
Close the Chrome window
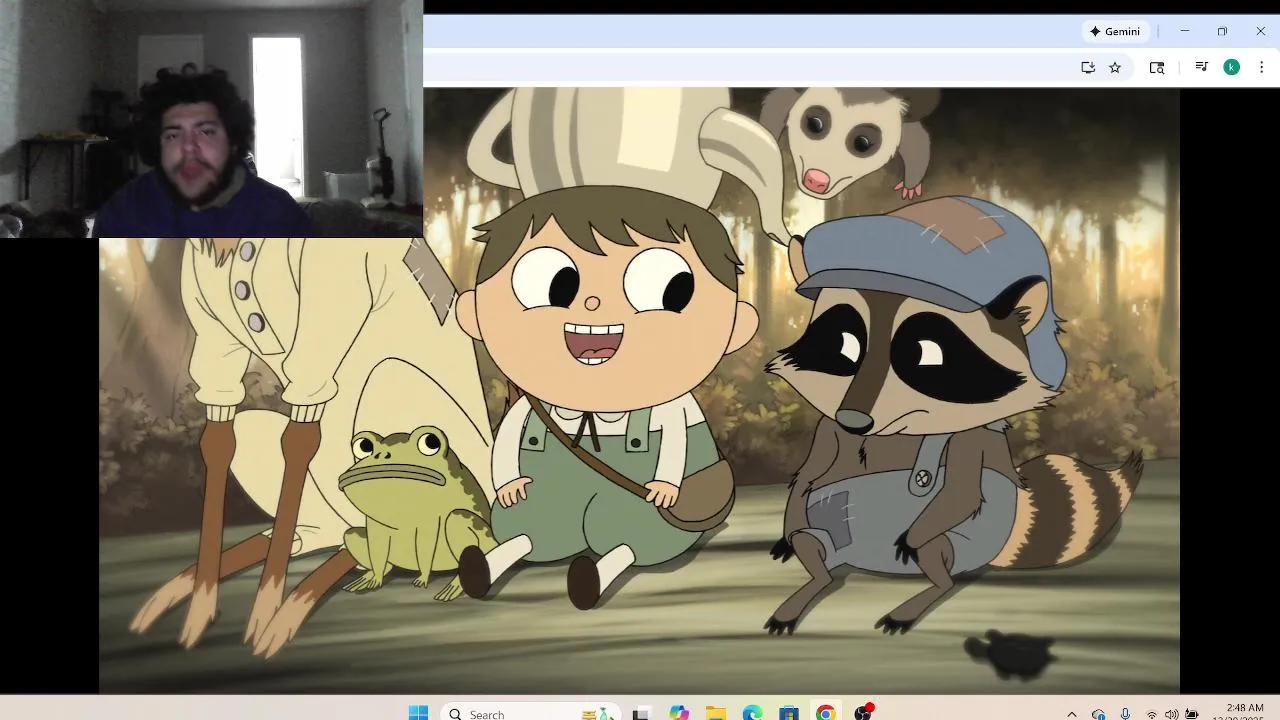[x=1260, y=31]
